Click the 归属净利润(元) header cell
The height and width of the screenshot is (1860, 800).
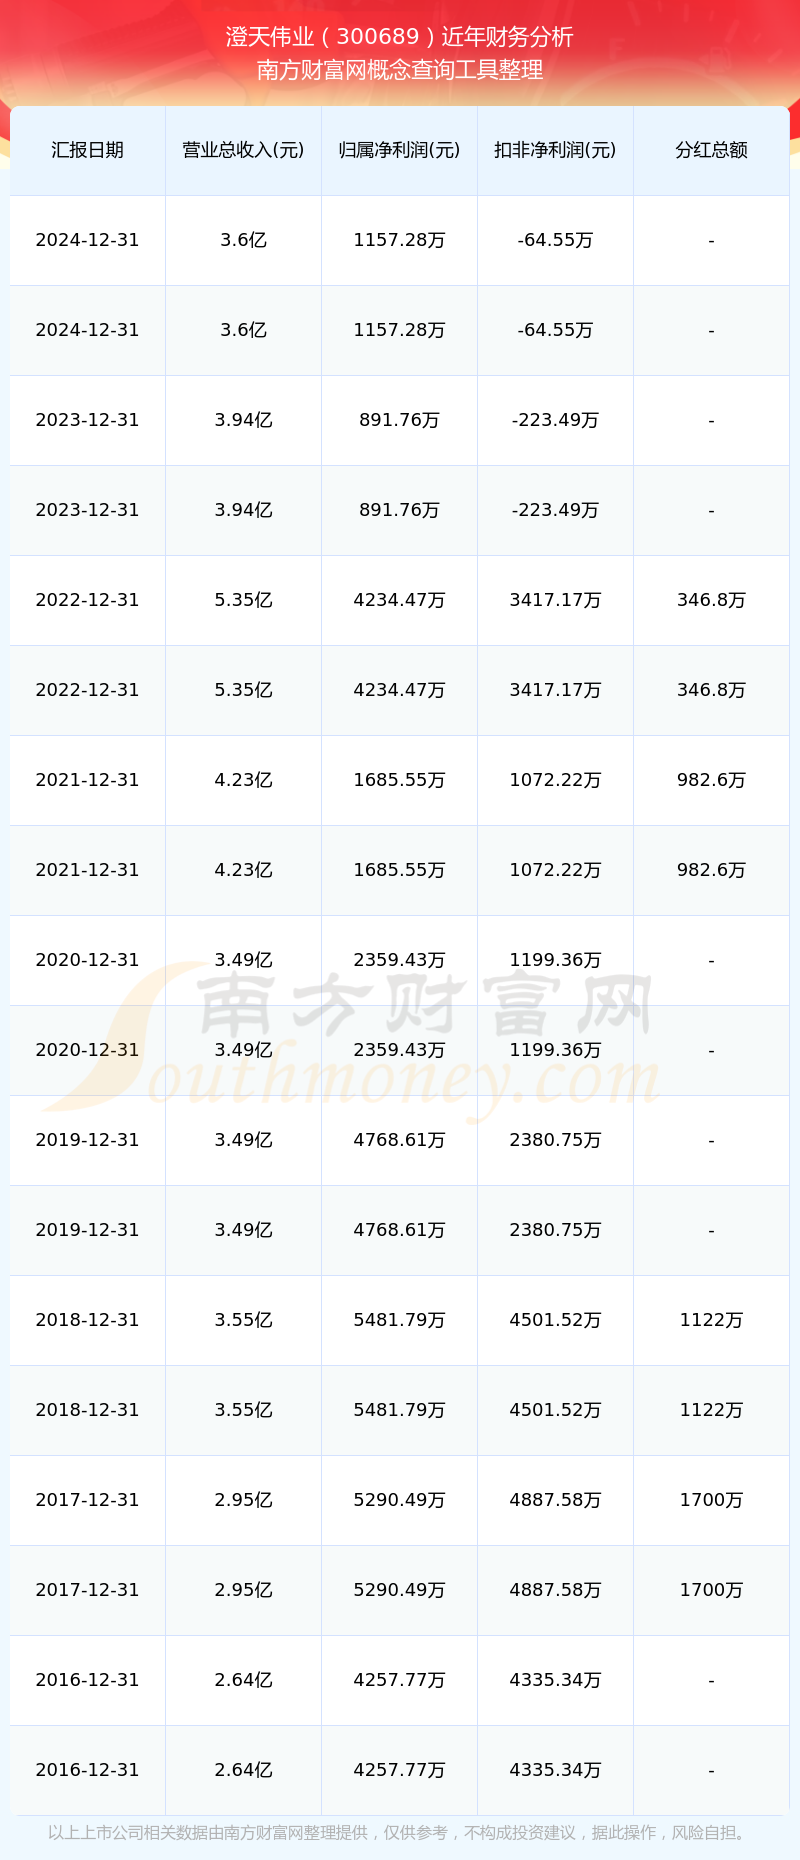pos(399,150)
